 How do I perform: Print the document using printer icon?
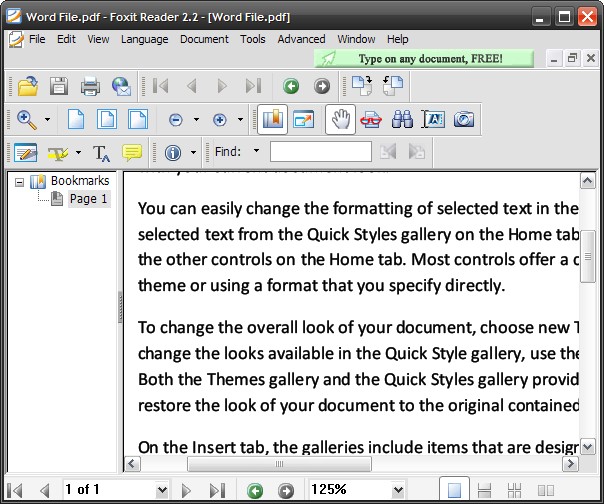pos(90,86)
